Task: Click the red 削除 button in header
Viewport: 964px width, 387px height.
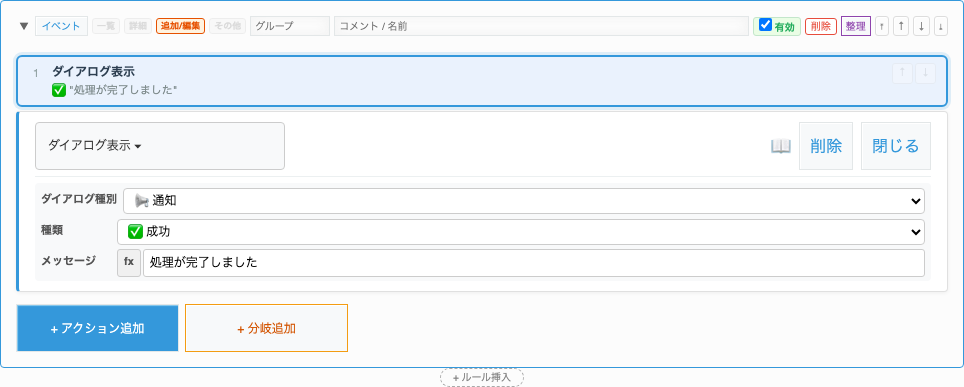Action: coord(821,26)
